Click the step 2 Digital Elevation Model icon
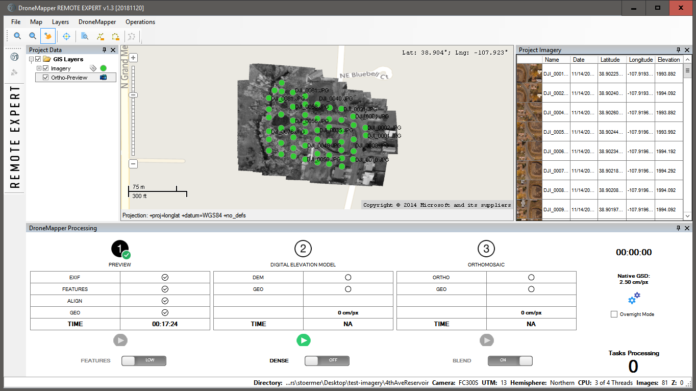696x391 pixels. (303, 249)
